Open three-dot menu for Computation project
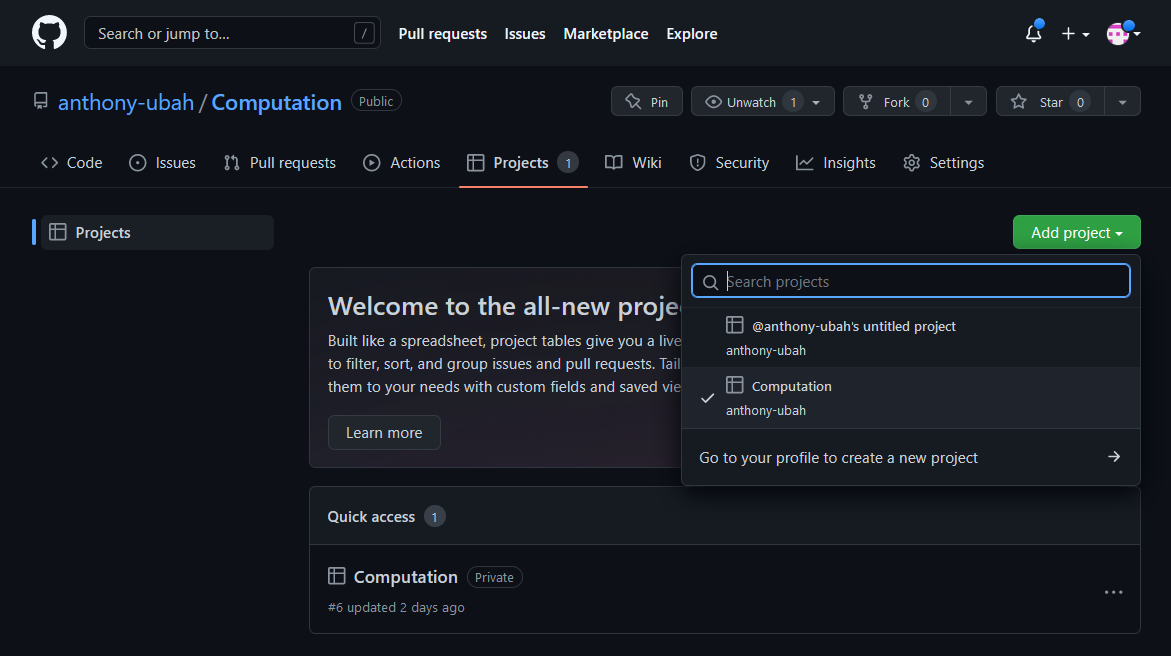The image size is (1171, 656). (x=1113, y=592)
